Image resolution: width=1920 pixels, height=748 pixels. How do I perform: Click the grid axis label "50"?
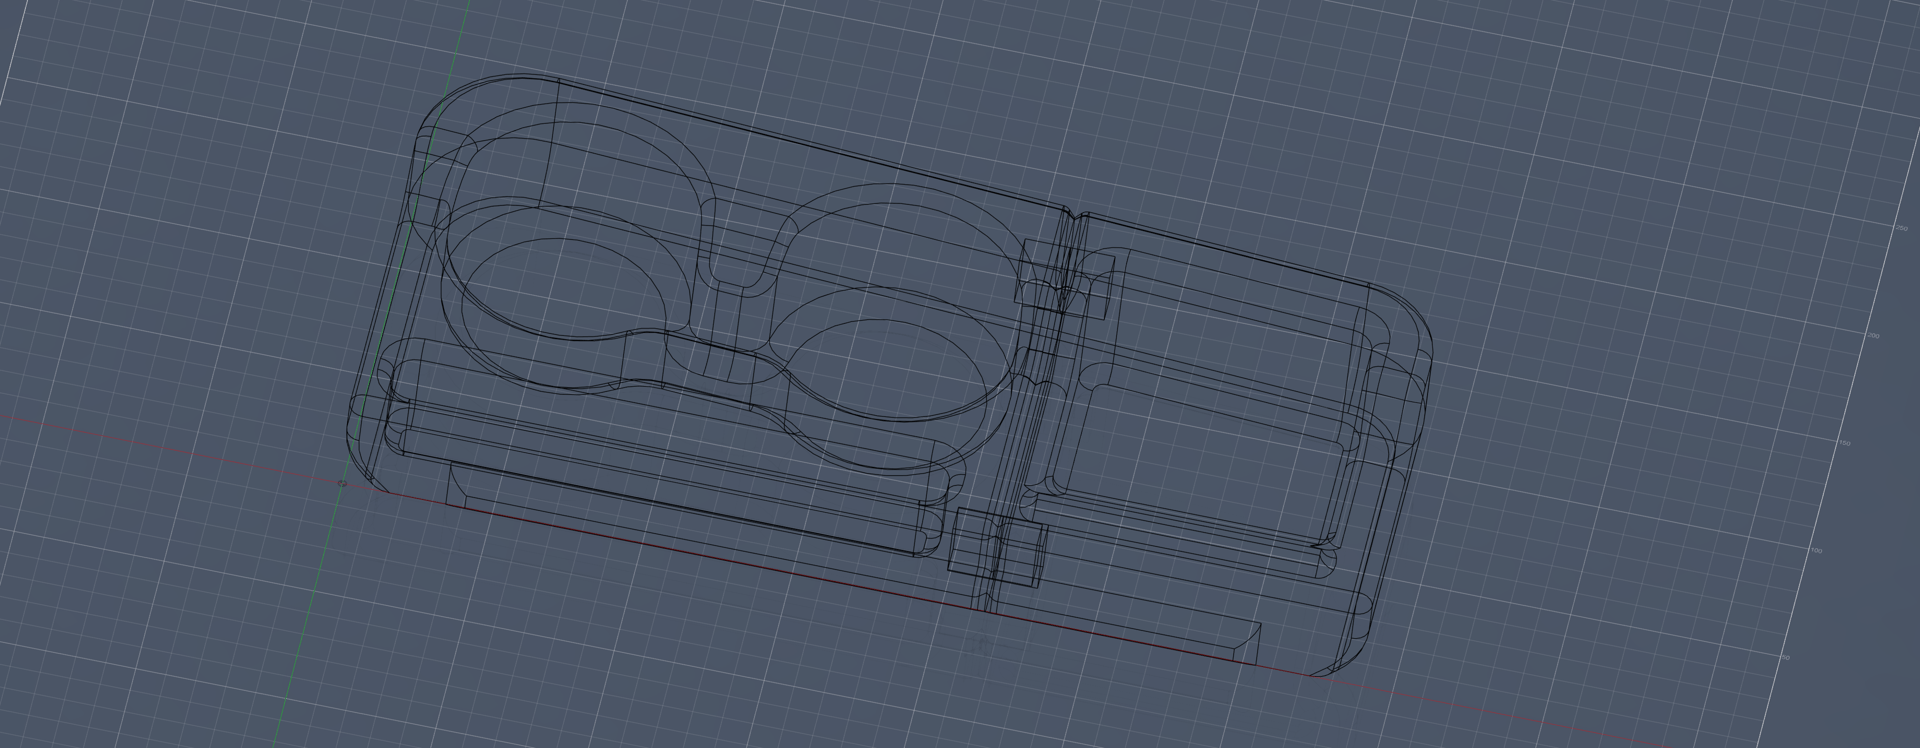tap(1786, 657)
